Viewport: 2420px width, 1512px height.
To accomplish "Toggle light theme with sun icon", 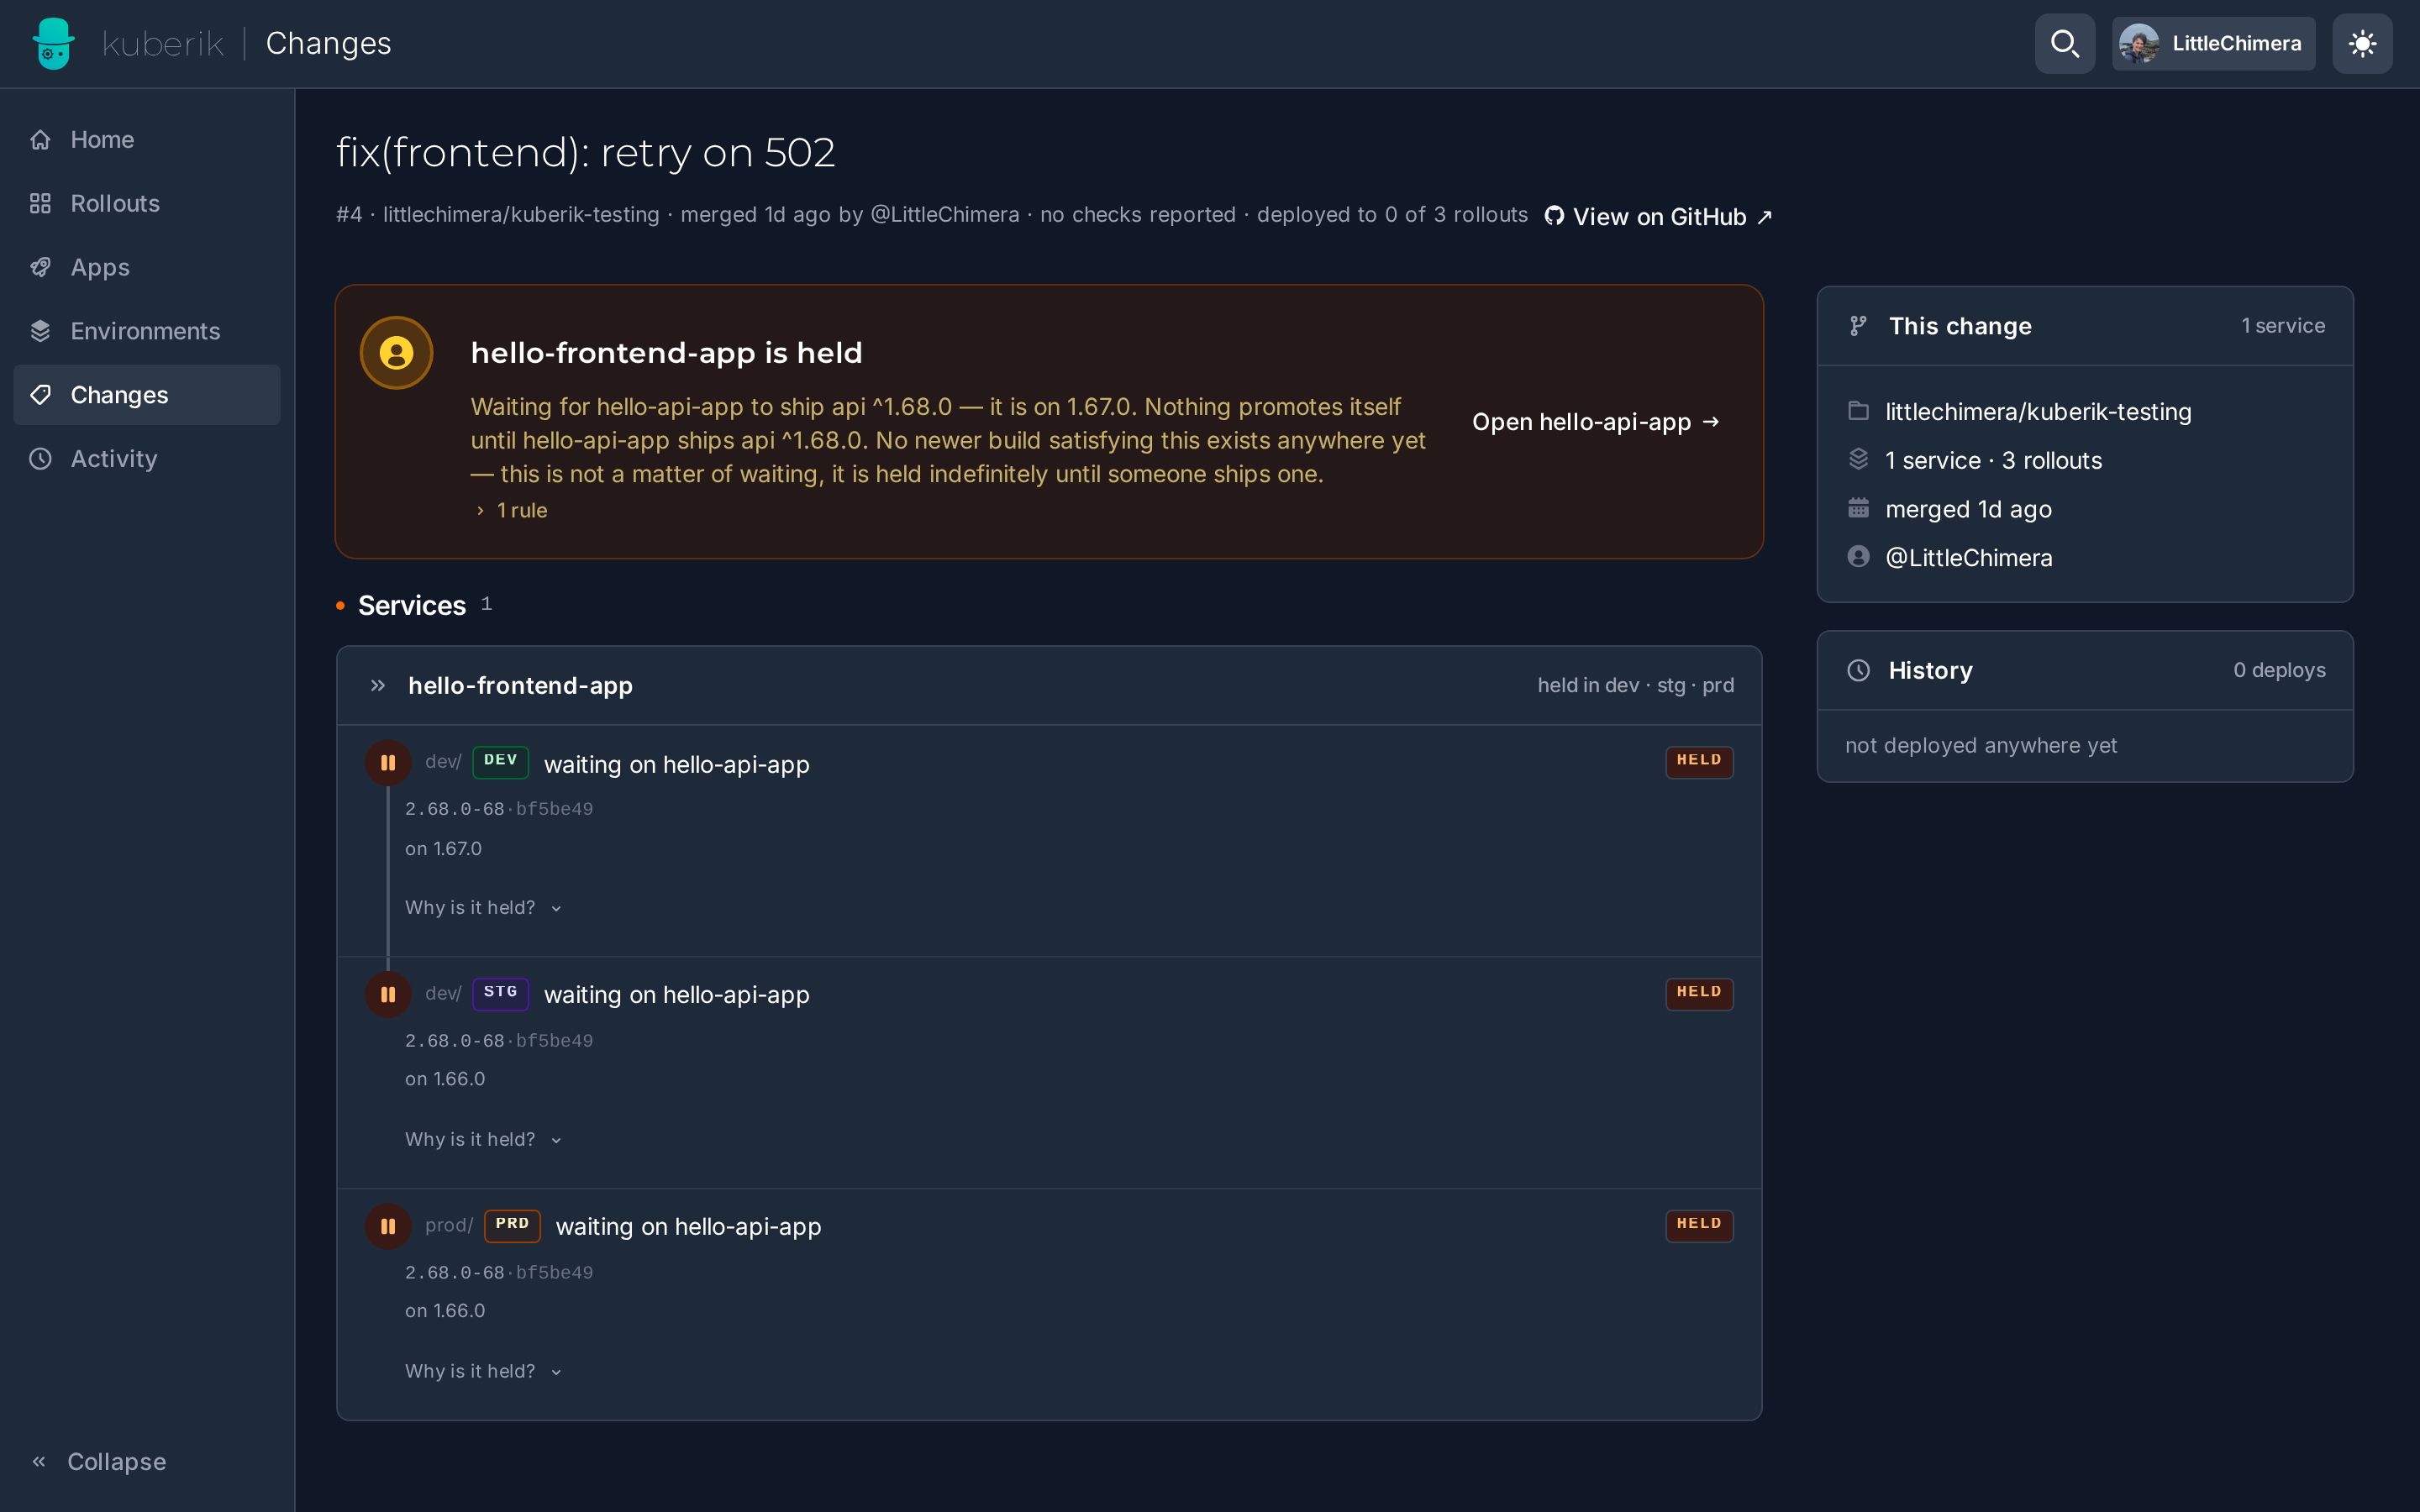I will pos(2362,43).
